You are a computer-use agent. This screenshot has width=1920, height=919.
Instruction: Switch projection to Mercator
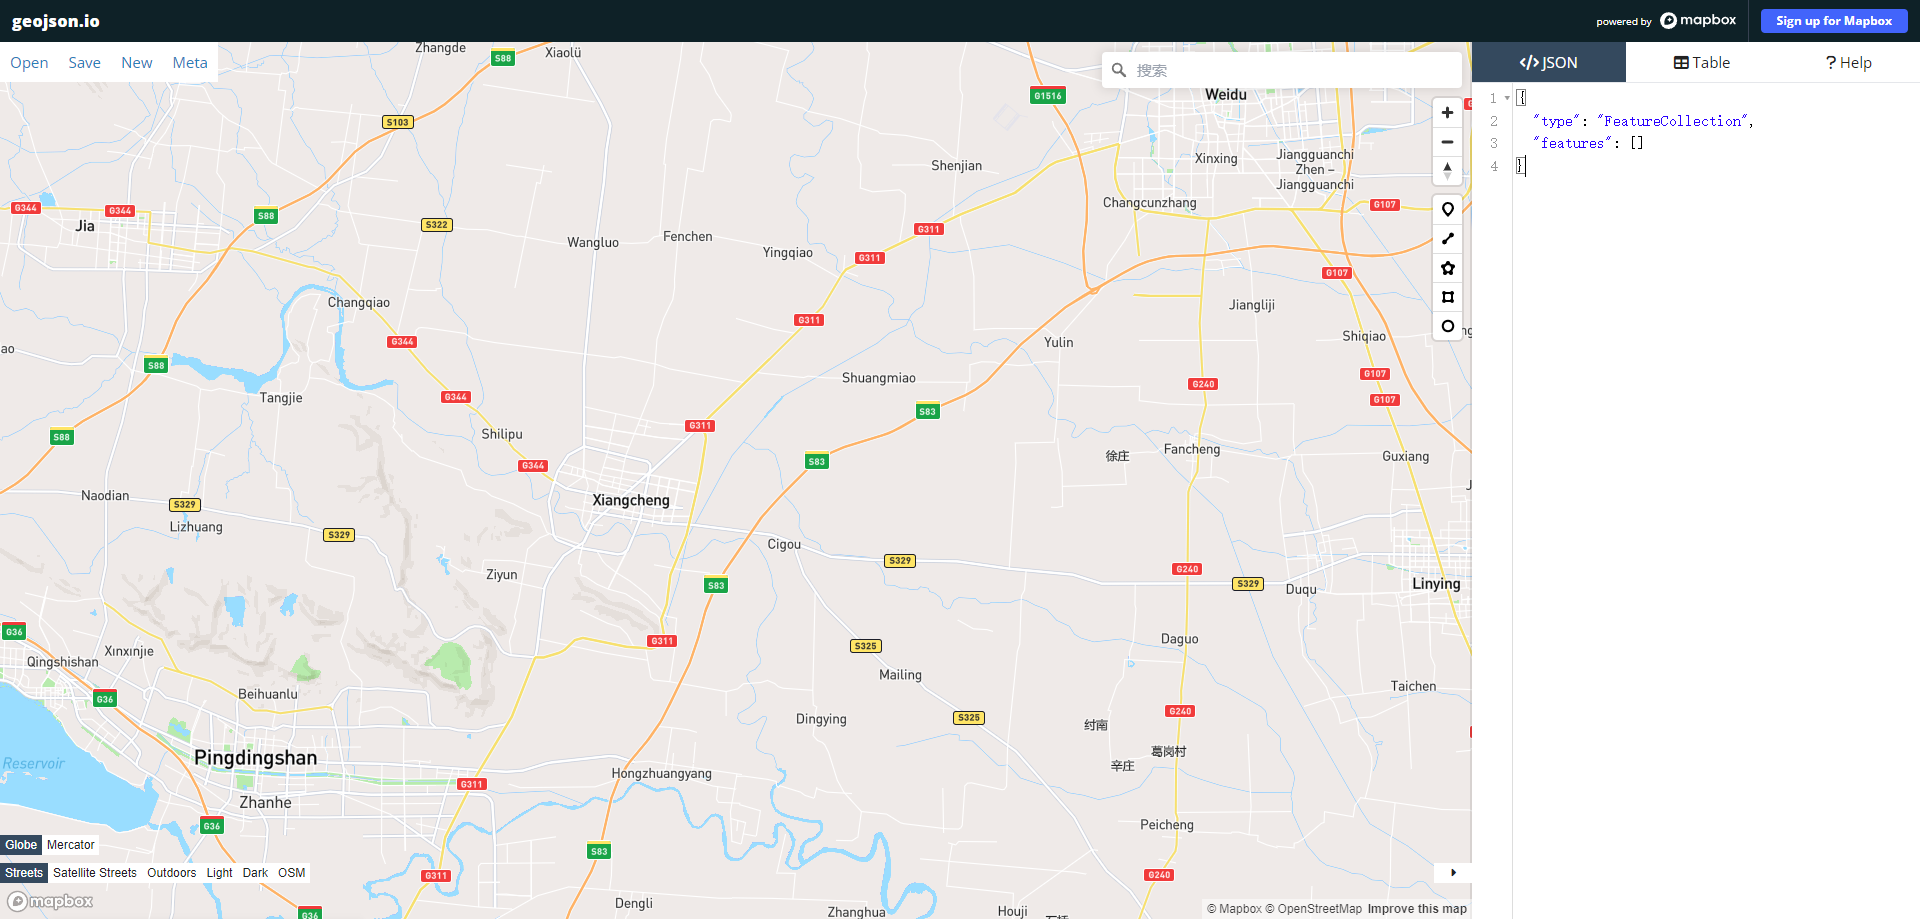[x=71, y=845]
